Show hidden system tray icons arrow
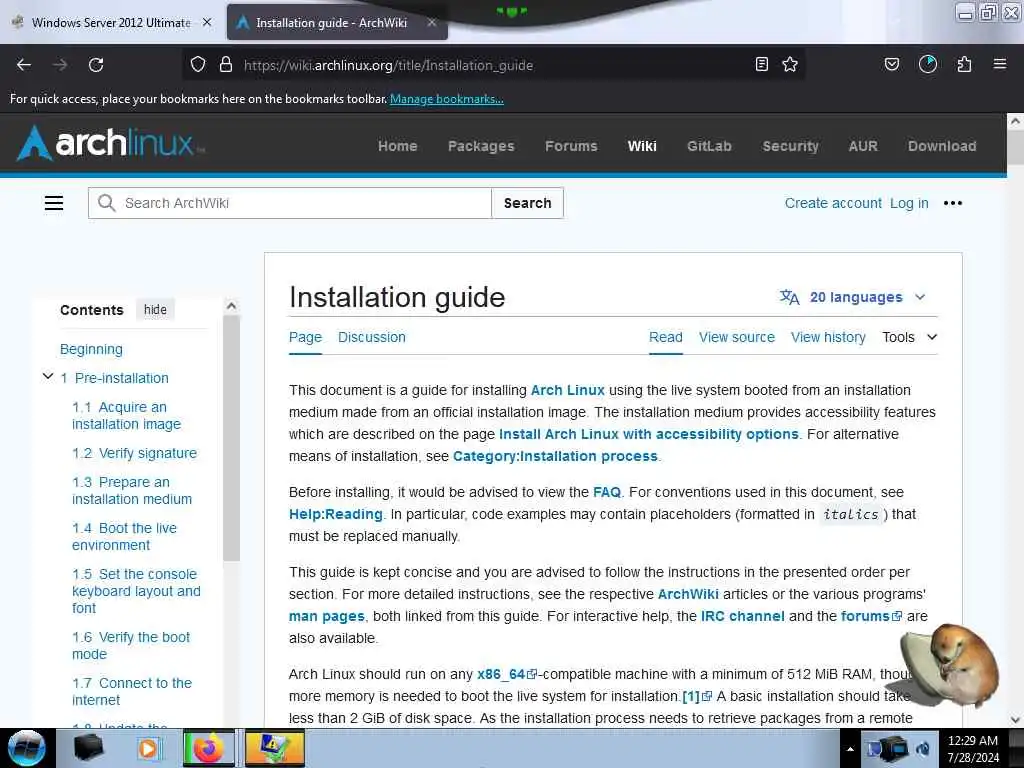The image size is (1024, 768). (x=850, y=749)
